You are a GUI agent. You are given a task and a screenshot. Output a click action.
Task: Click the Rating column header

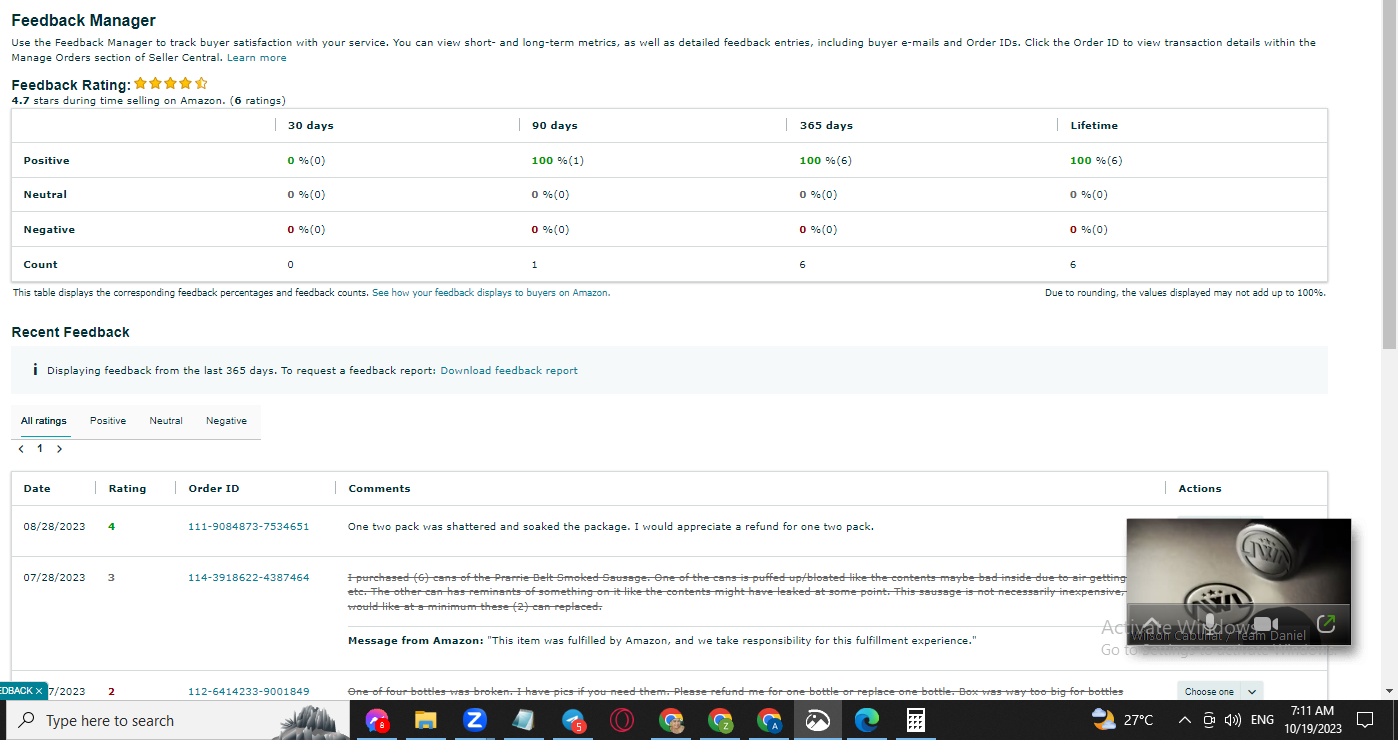pos(127,489)
